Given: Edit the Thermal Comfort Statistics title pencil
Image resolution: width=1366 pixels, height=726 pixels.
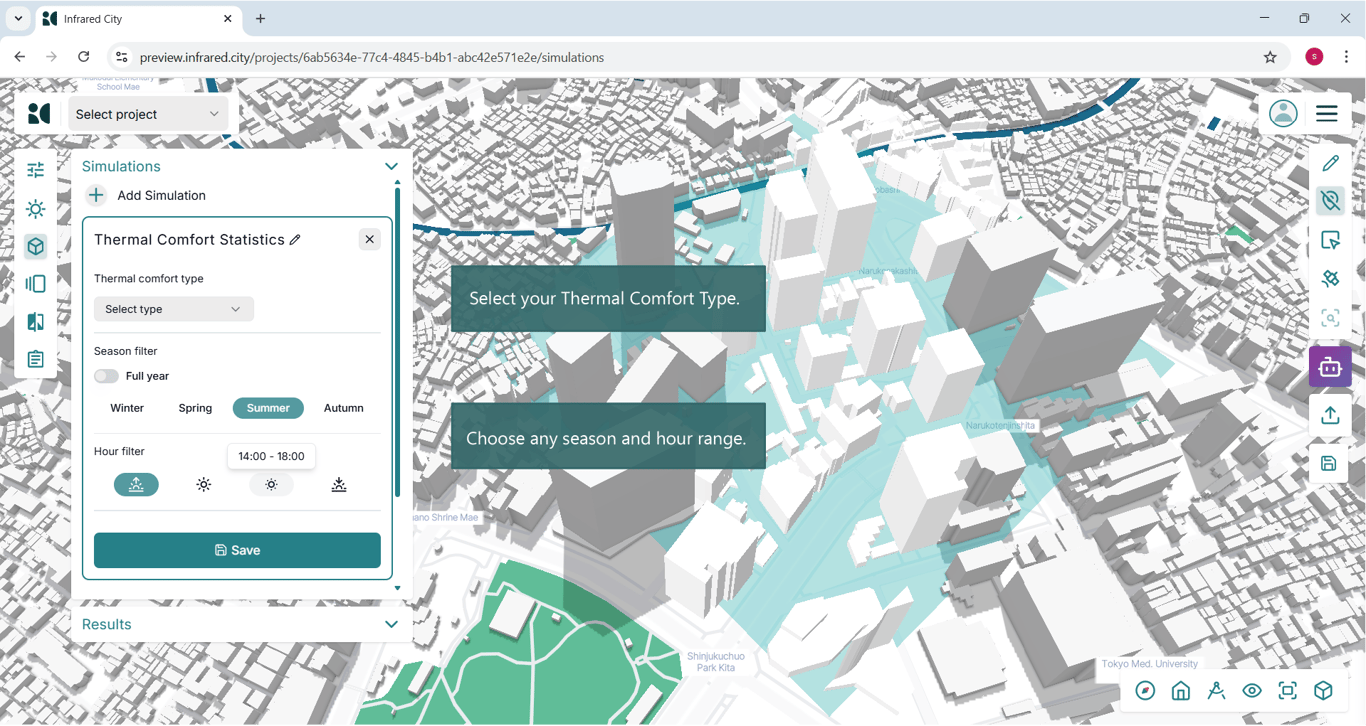Looking at the screenshot, I should click(295, 240).
